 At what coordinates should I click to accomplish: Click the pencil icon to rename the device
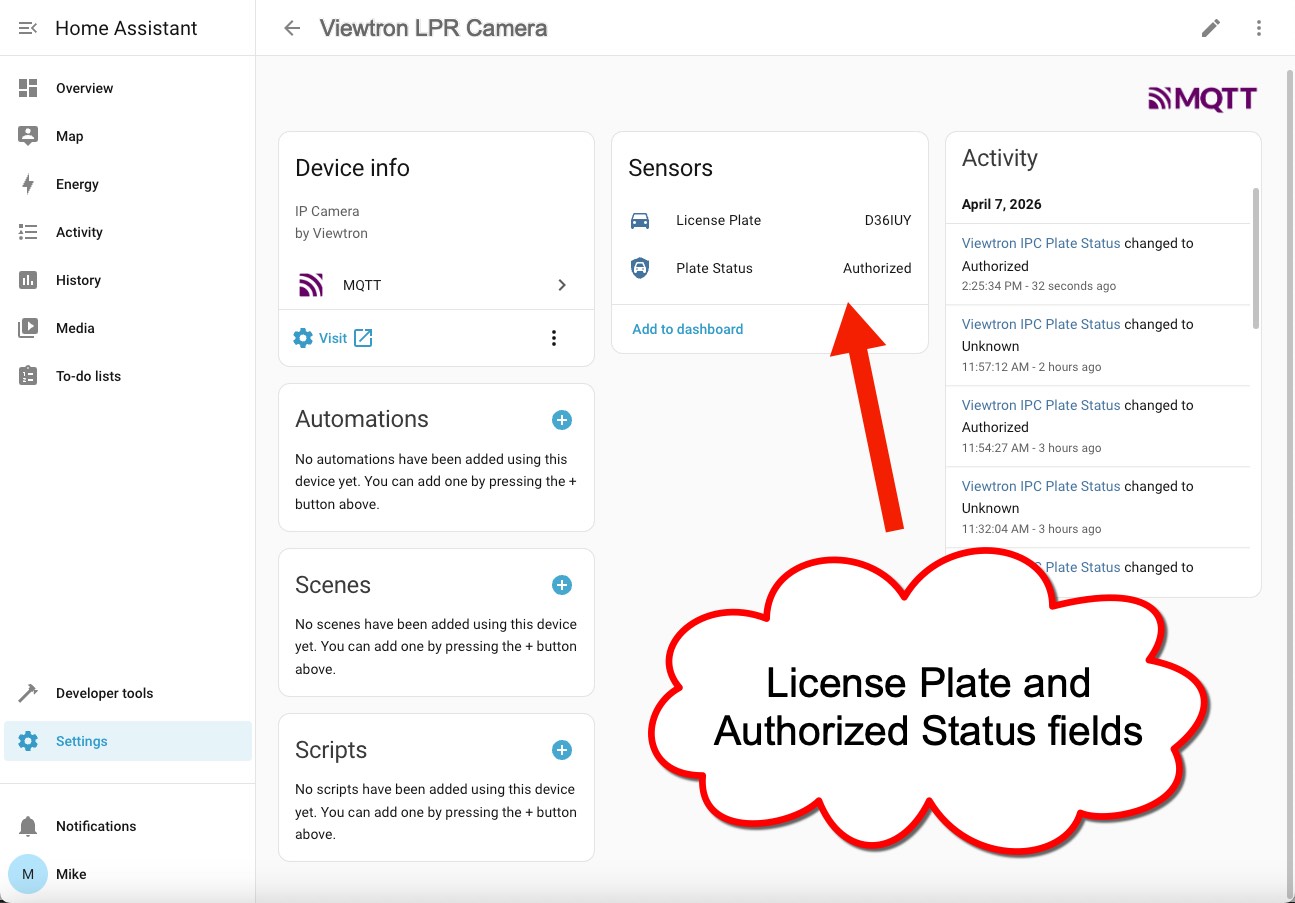point(1211,28)
